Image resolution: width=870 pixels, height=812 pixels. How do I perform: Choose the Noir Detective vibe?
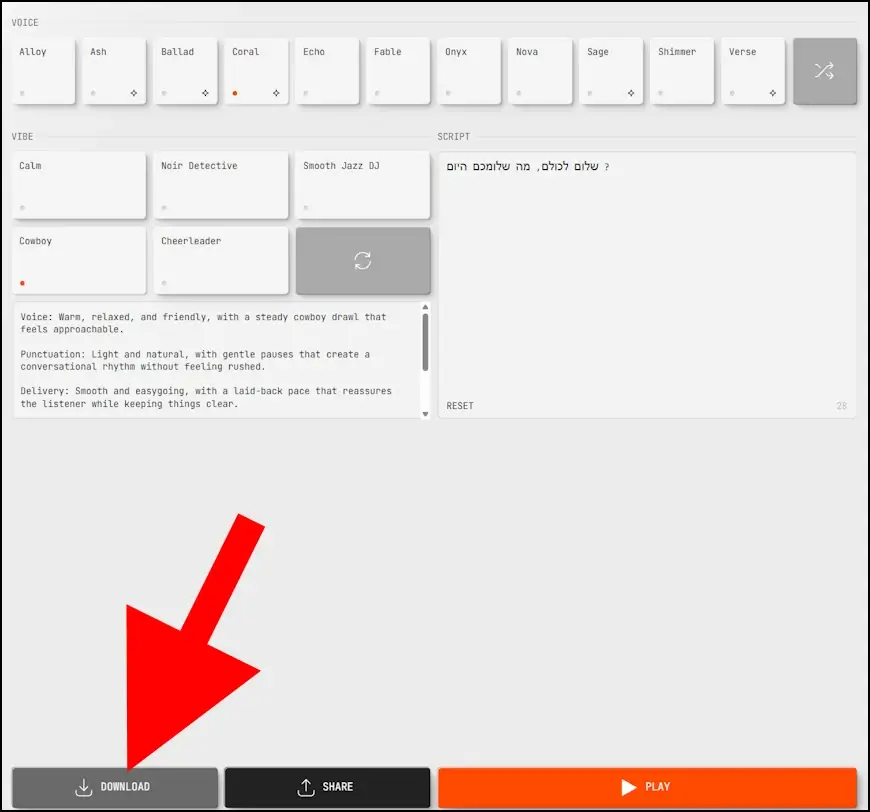pos(221,185)
